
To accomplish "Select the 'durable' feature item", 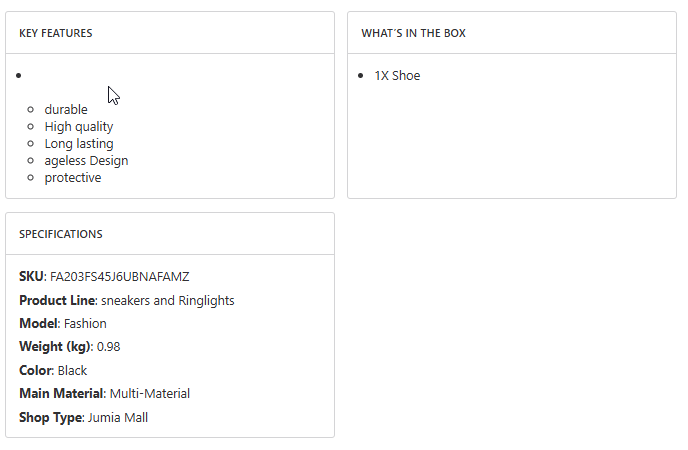I will tap(66, 109).
